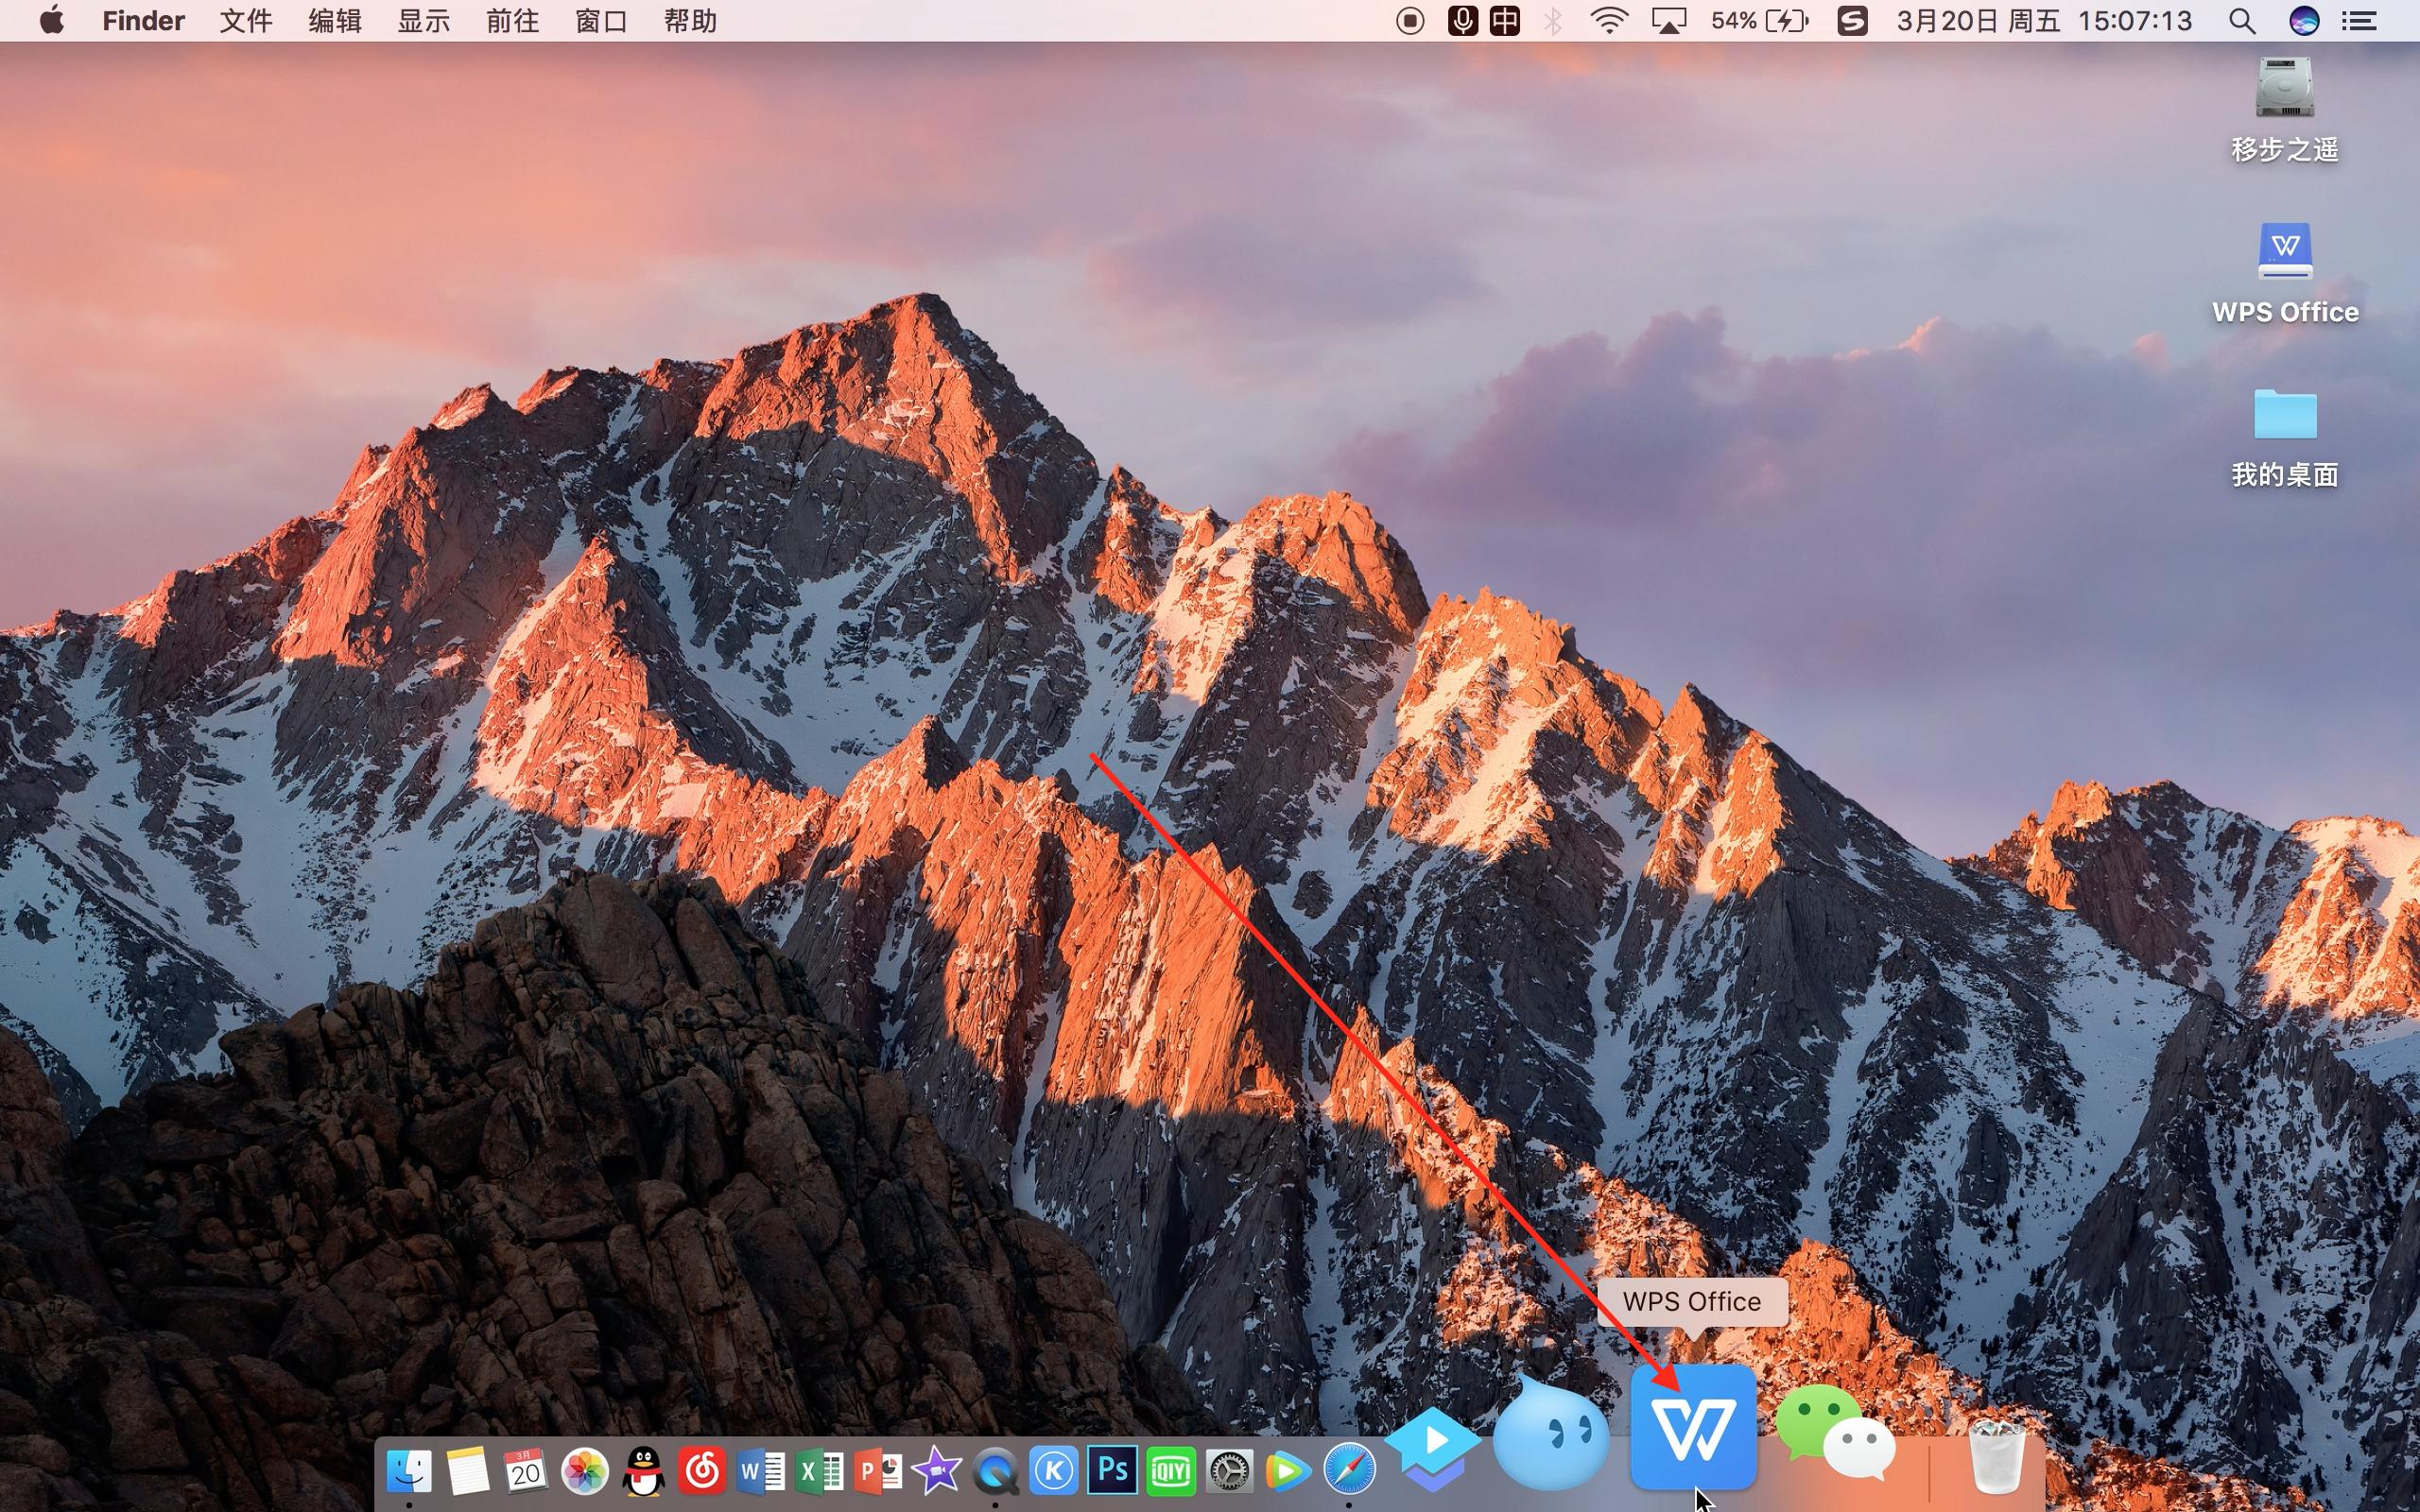This screenshot has width=2420, height=1512.
Task: Open iQIYI video app
Action: click(x=1170, y=1470)
